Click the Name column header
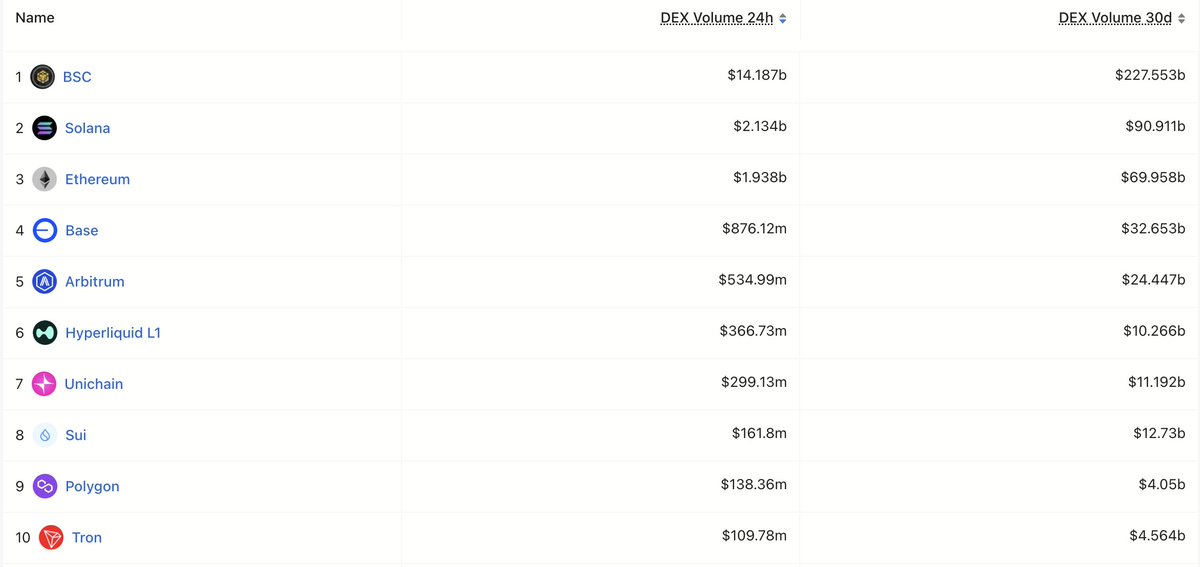This screenshot has height=567, width=1200. (35, 18)
